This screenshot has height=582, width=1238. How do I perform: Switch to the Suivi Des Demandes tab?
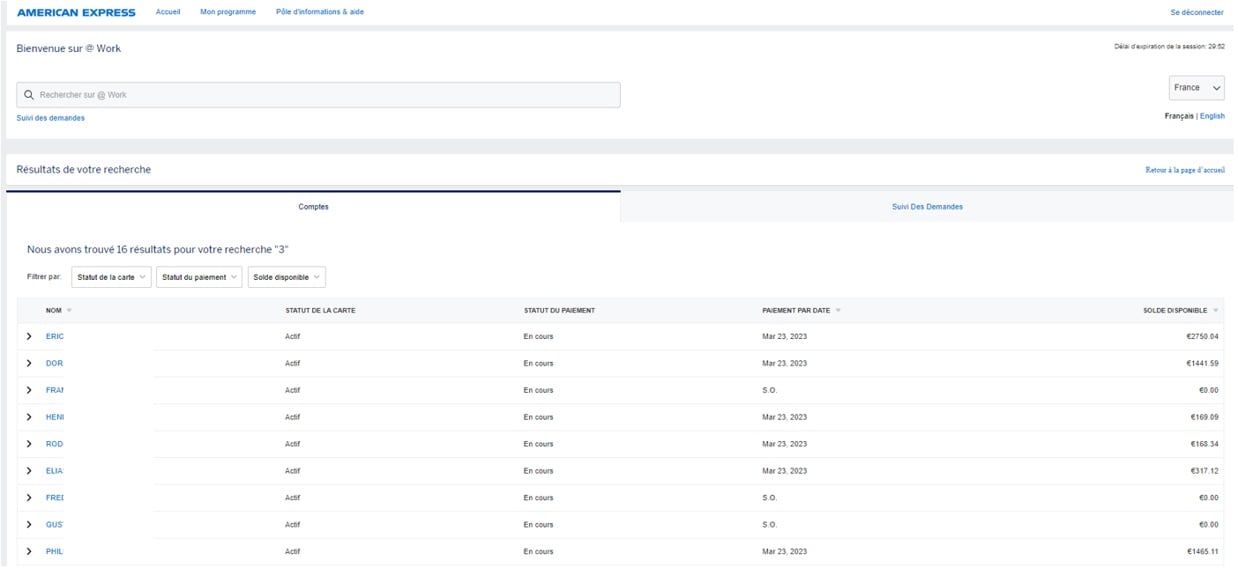(x=927, y=207)
